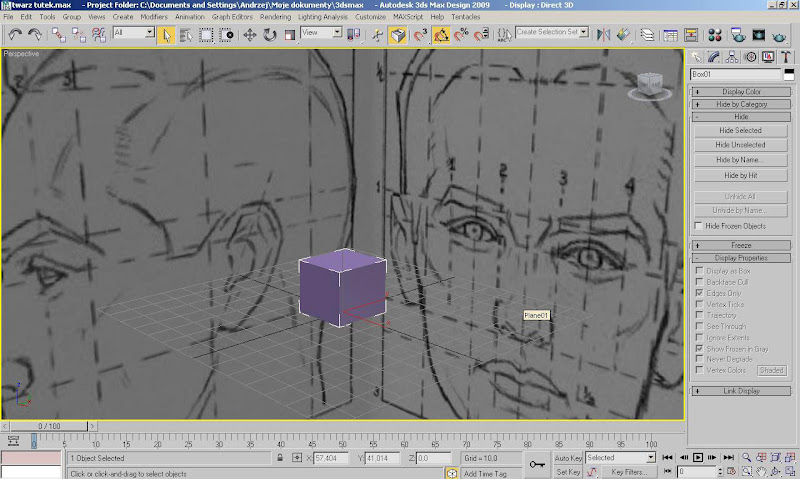Open the Modifiers menu
This screenshot has width=800, height=479.
(x=154, y=17)
